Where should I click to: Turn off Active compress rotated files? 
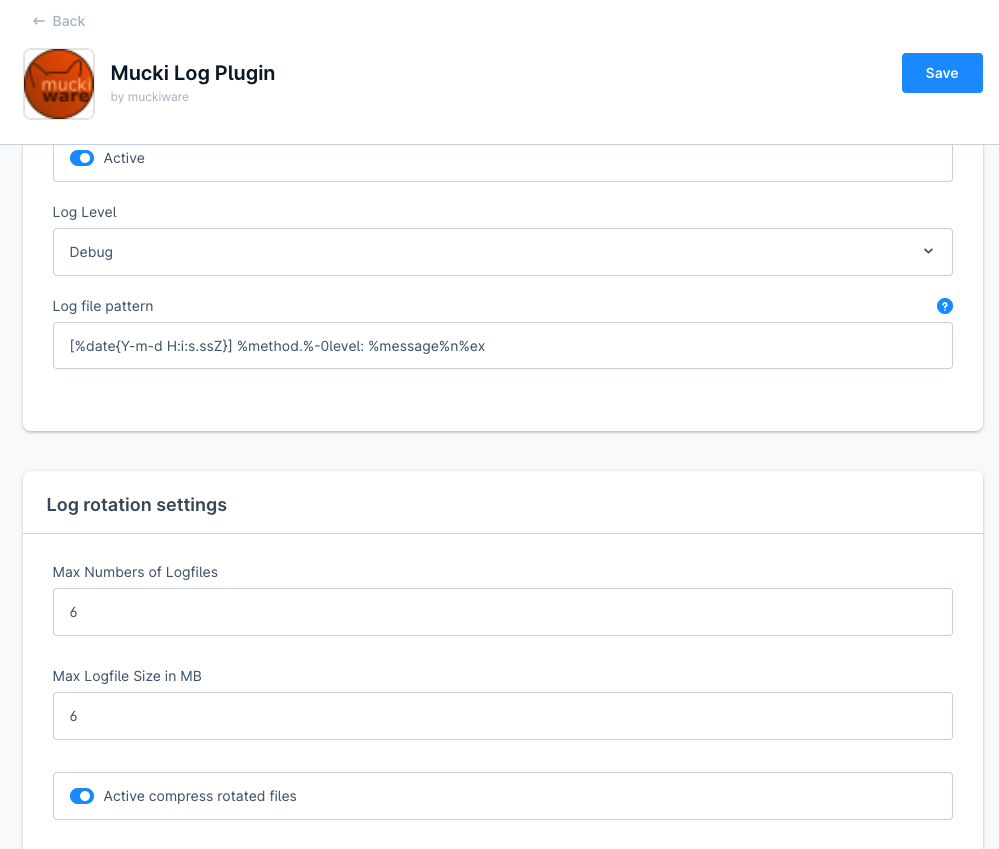click(82, 796)
